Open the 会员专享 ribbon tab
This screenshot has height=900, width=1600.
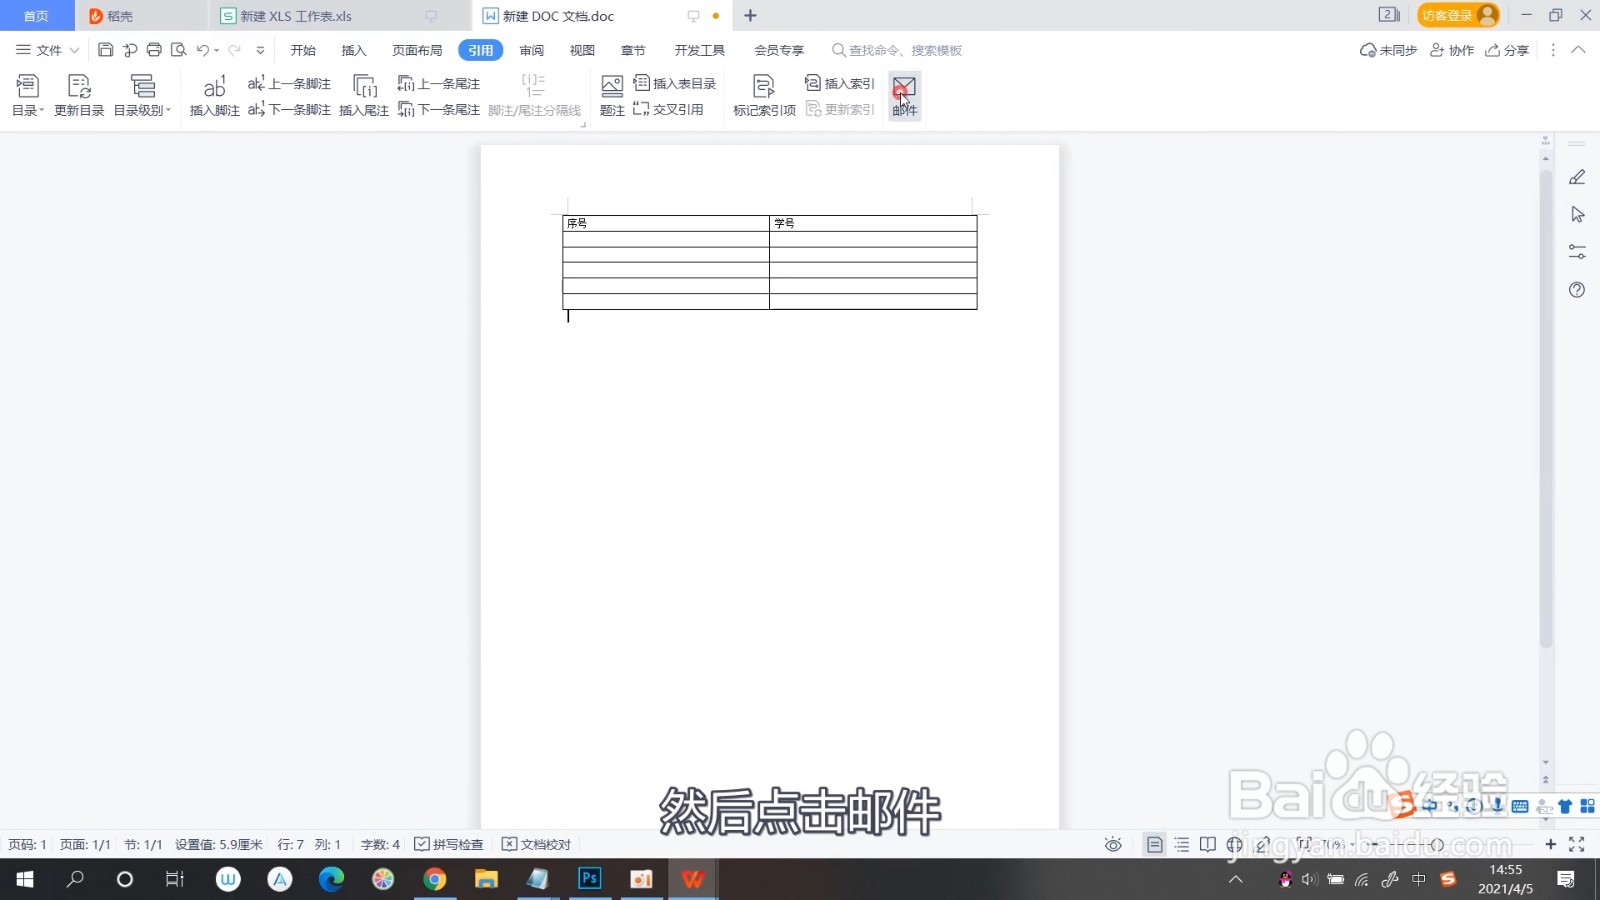[x=778, y=50]
